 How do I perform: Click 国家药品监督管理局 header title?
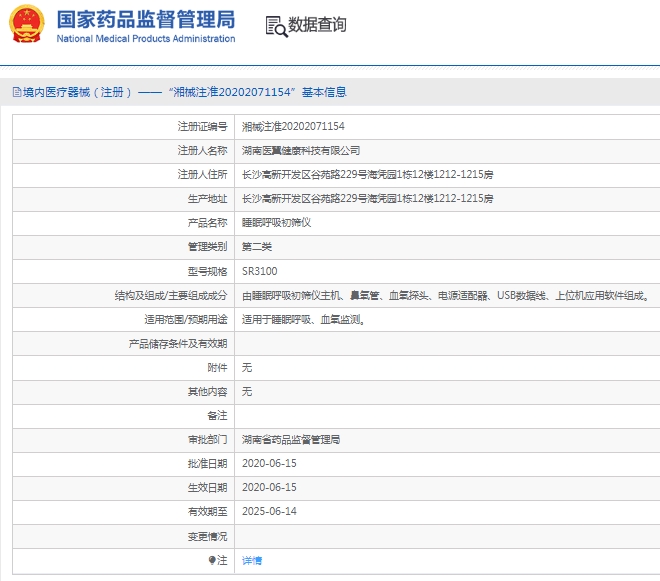pyautogui.click(x=146, y=19)
